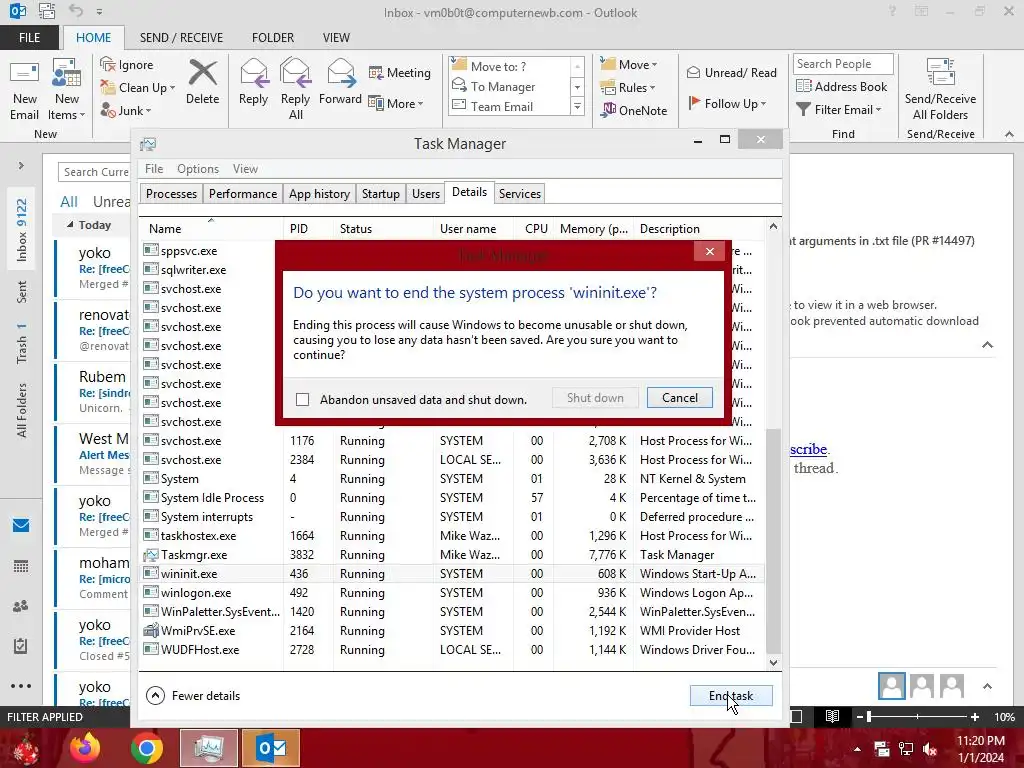Viewport: 1024px width, 768px height.
Task: Open the Rules dropdown
Action: coord(628,88)
